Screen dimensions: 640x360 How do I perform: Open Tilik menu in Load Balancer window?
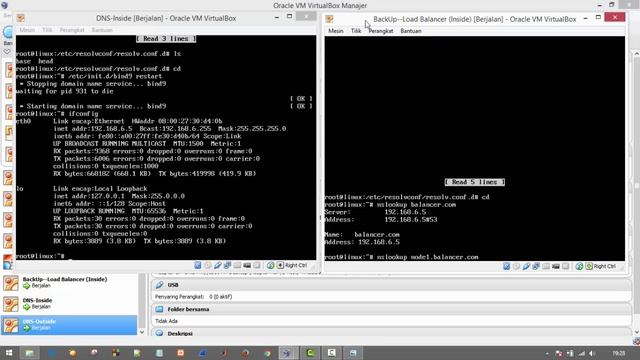click(x=356, y=31)
